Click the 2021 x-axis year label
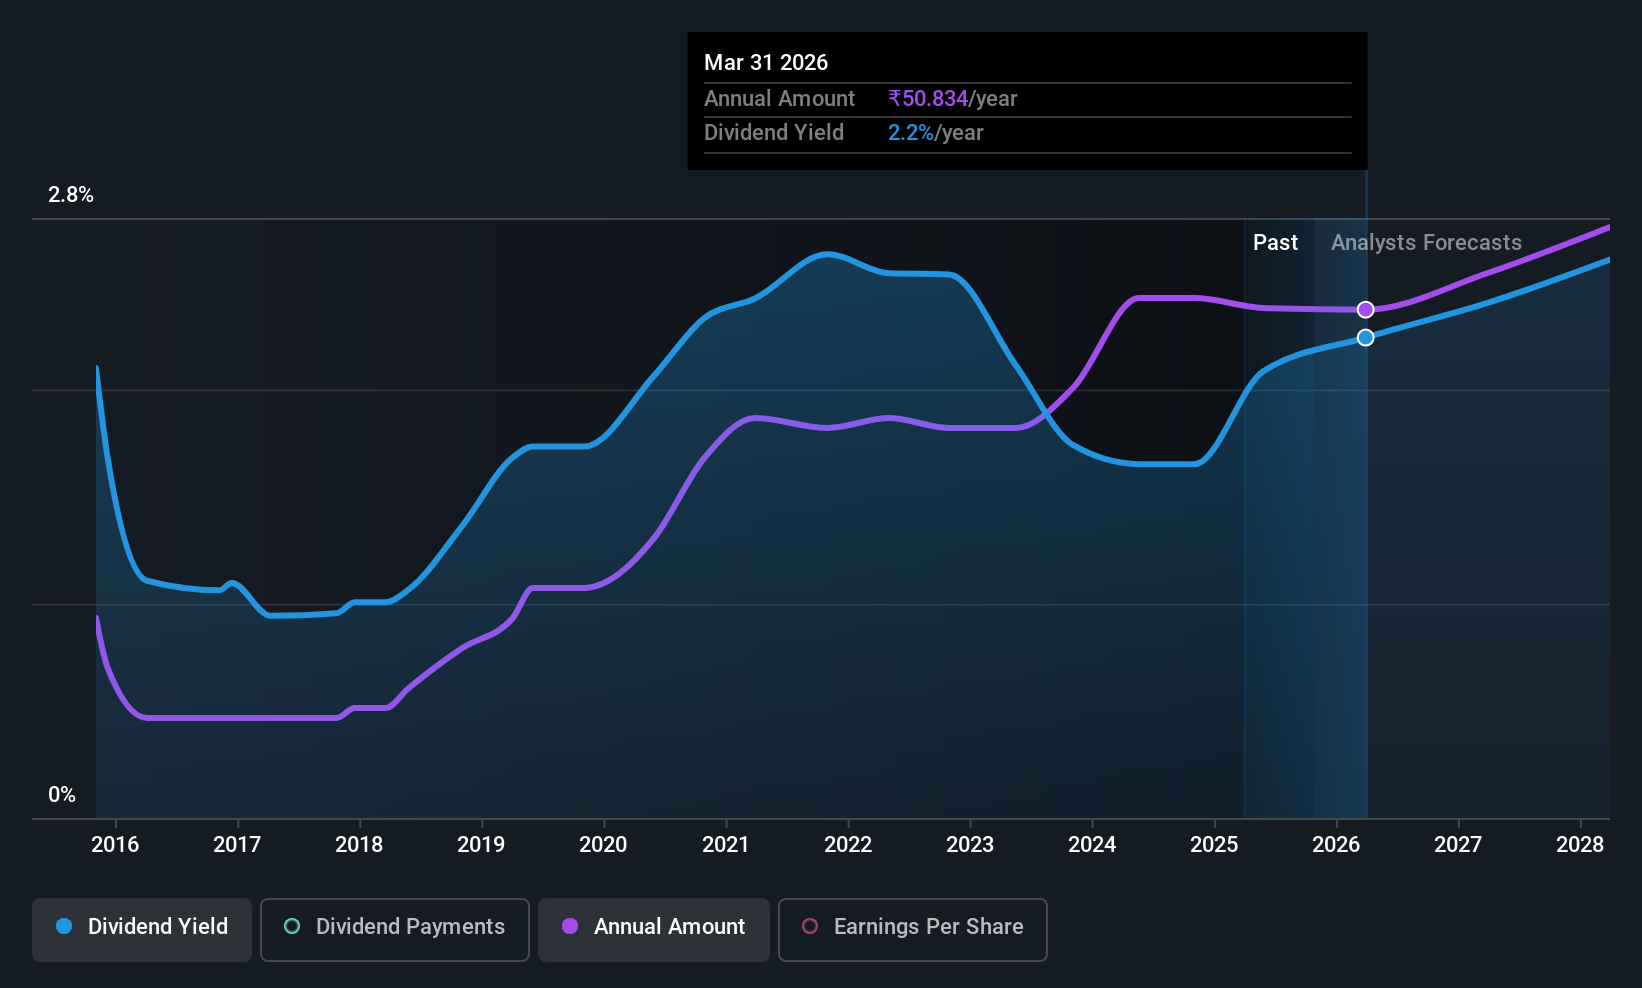The width and height of the screenshot is (1642, 988). point(726,845)
